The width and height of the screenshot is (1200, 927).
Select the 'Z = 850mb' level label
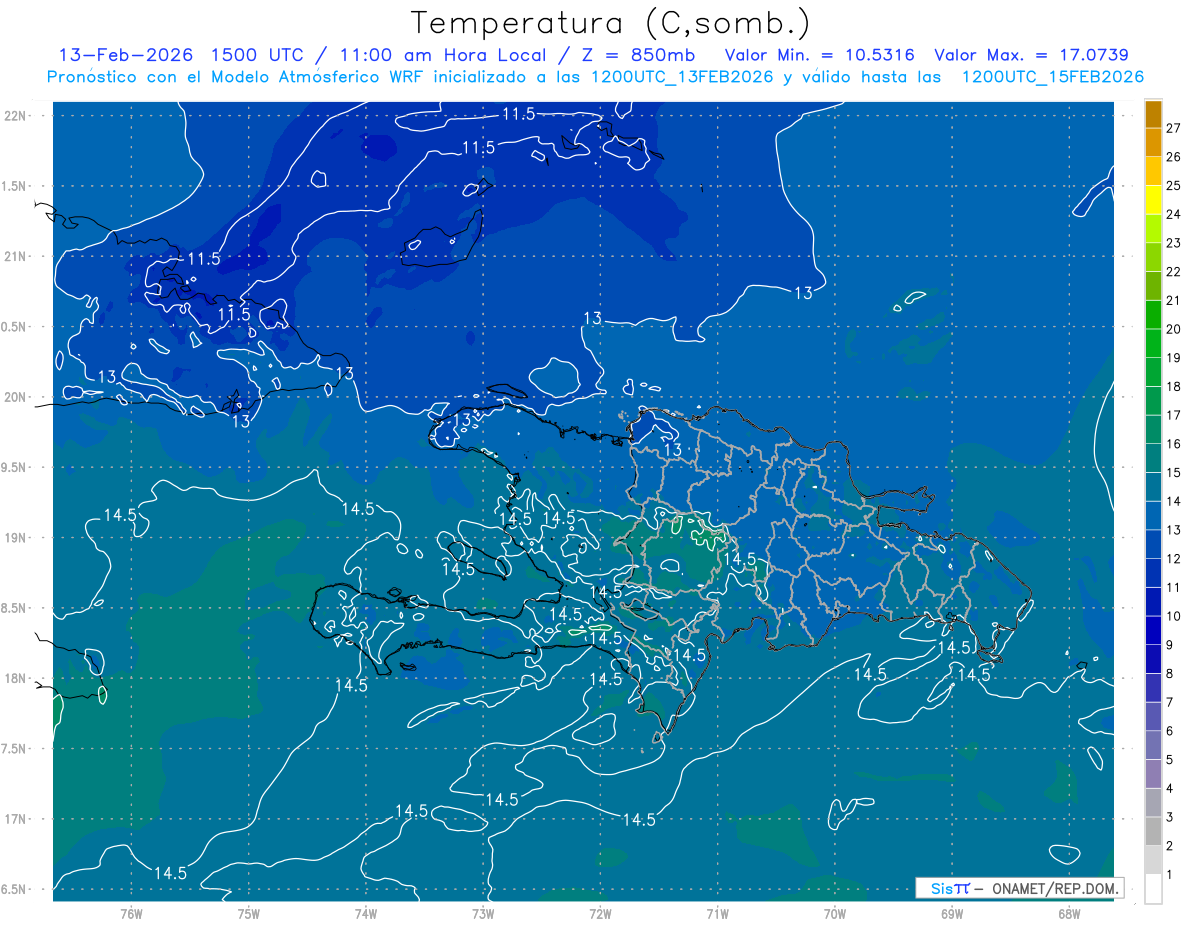coord(639,55)
